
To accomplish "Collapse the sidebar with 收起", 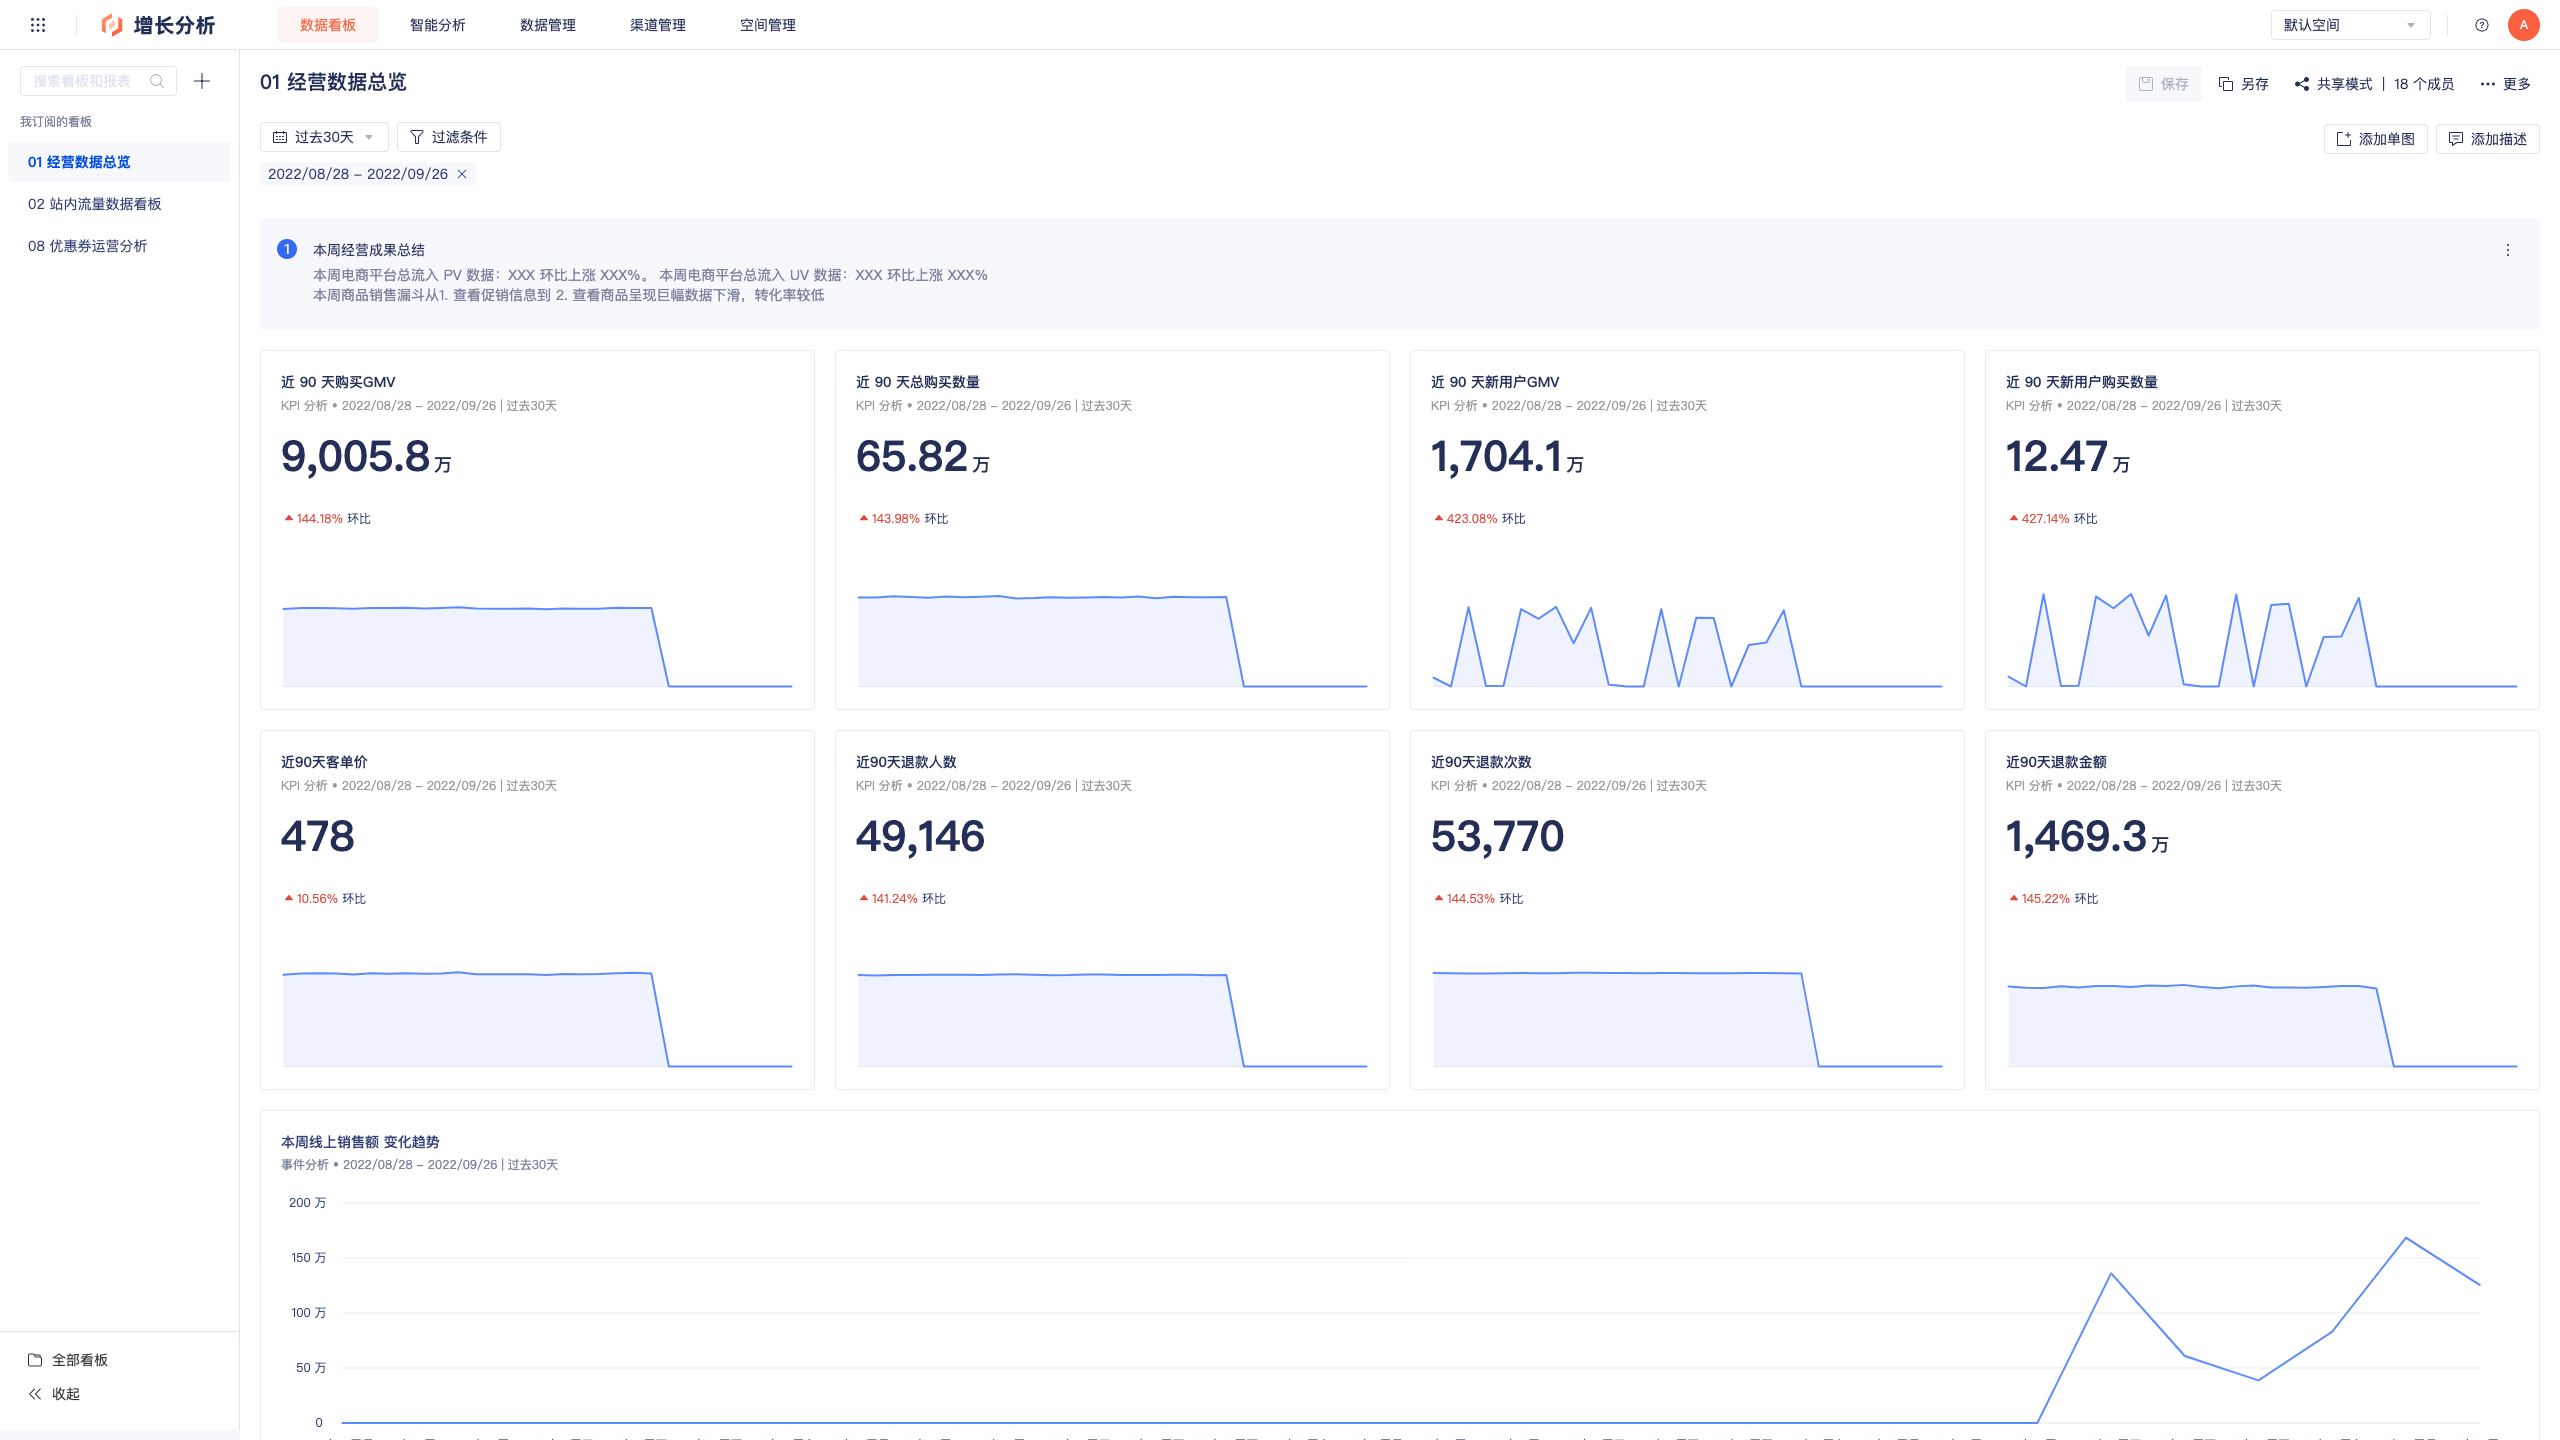I will [x=54, y=1394].
